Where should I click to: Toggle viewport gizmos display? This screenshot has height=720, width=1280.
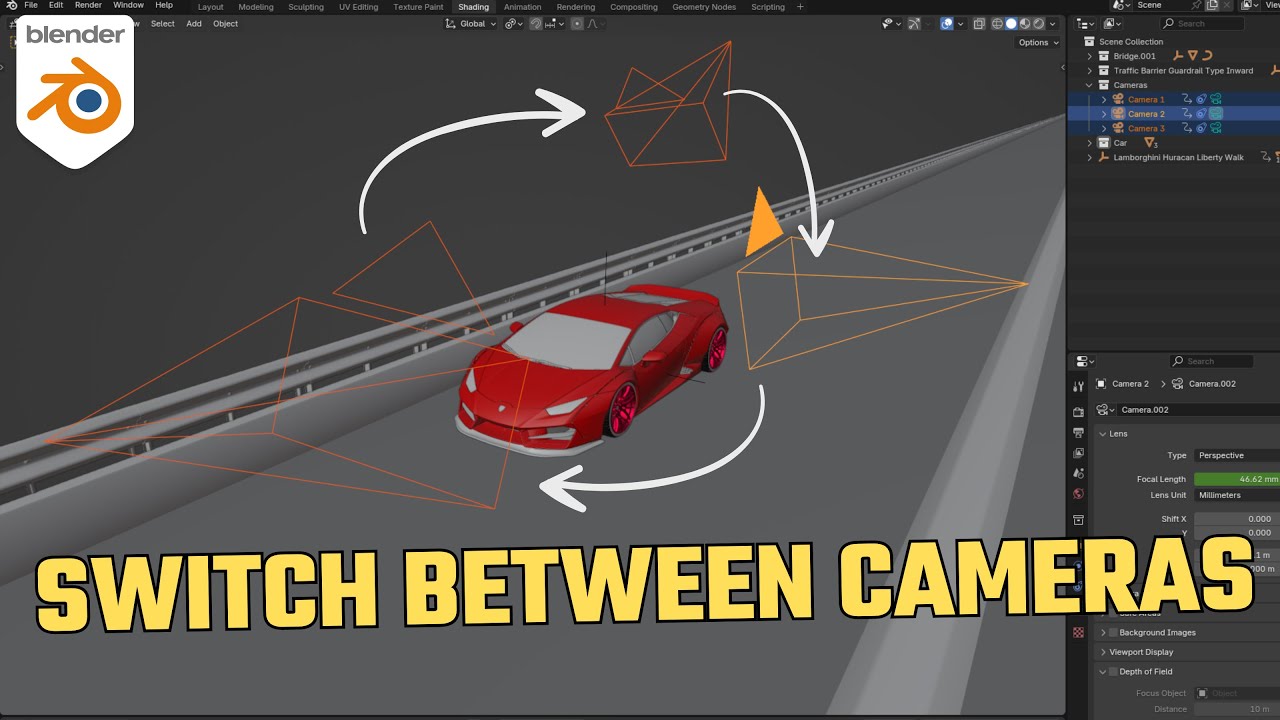915,23
